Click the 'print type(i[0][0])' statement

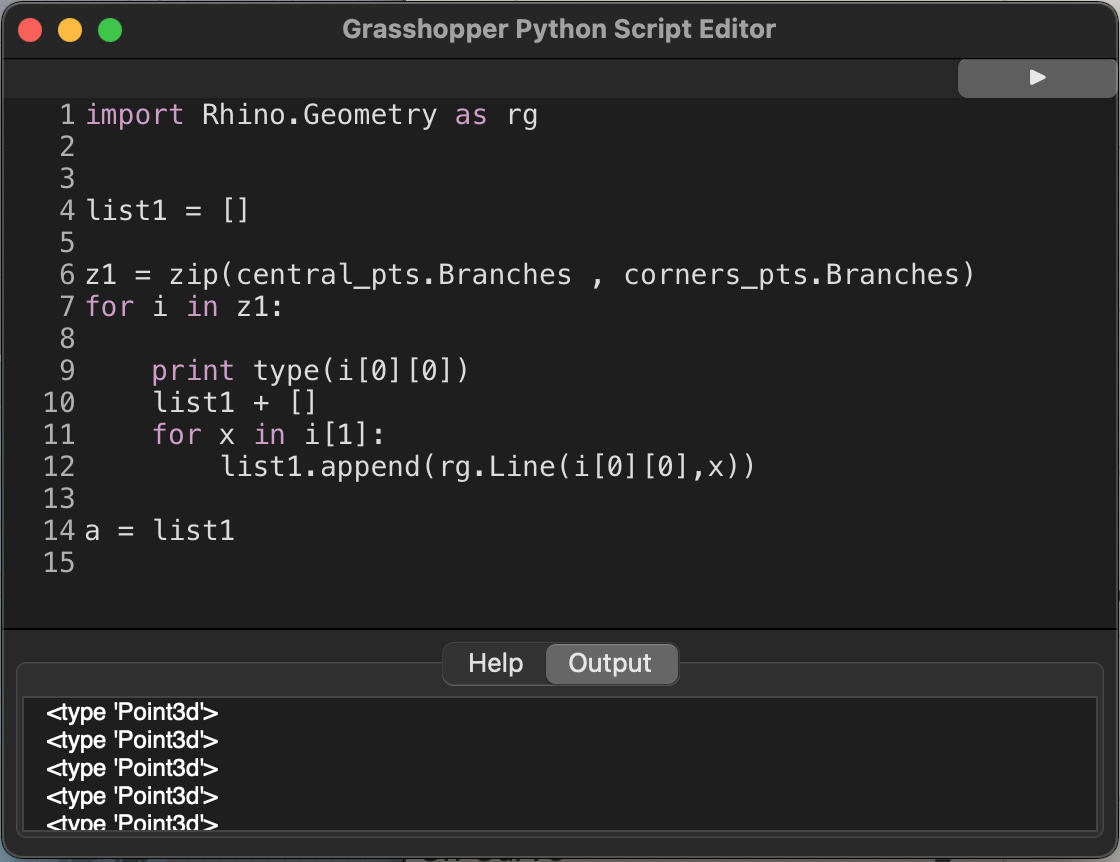click(309, 371)
